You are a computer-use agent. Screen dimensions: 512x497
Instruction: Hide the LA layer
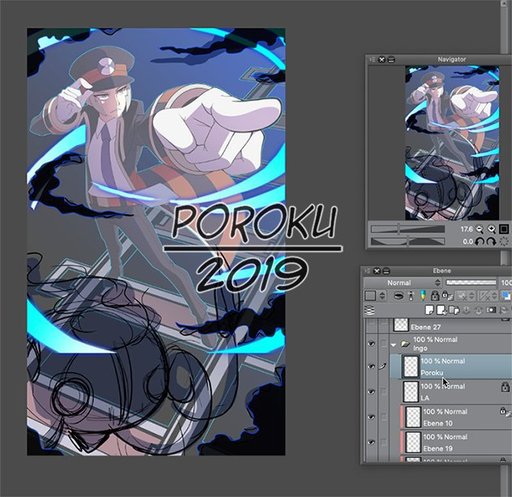371,392
